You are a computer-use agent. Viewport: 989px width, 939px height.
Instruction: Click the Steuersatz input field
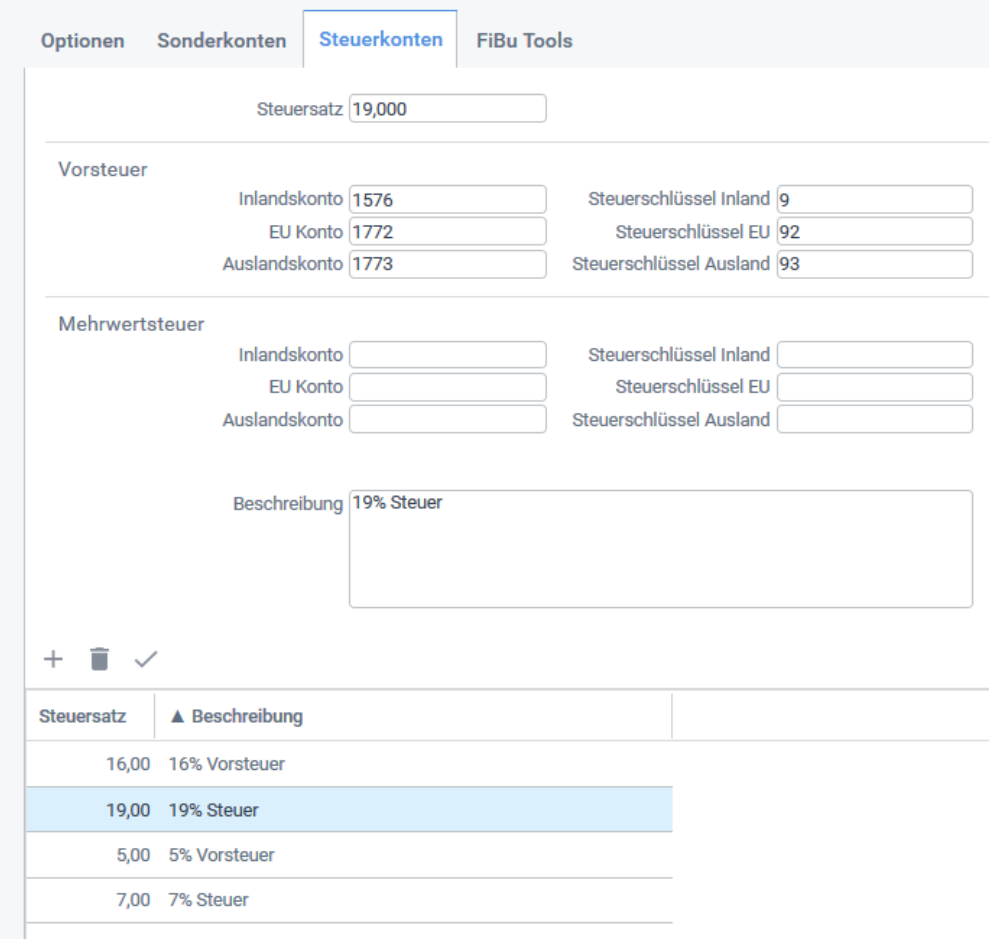pos(447,109)
